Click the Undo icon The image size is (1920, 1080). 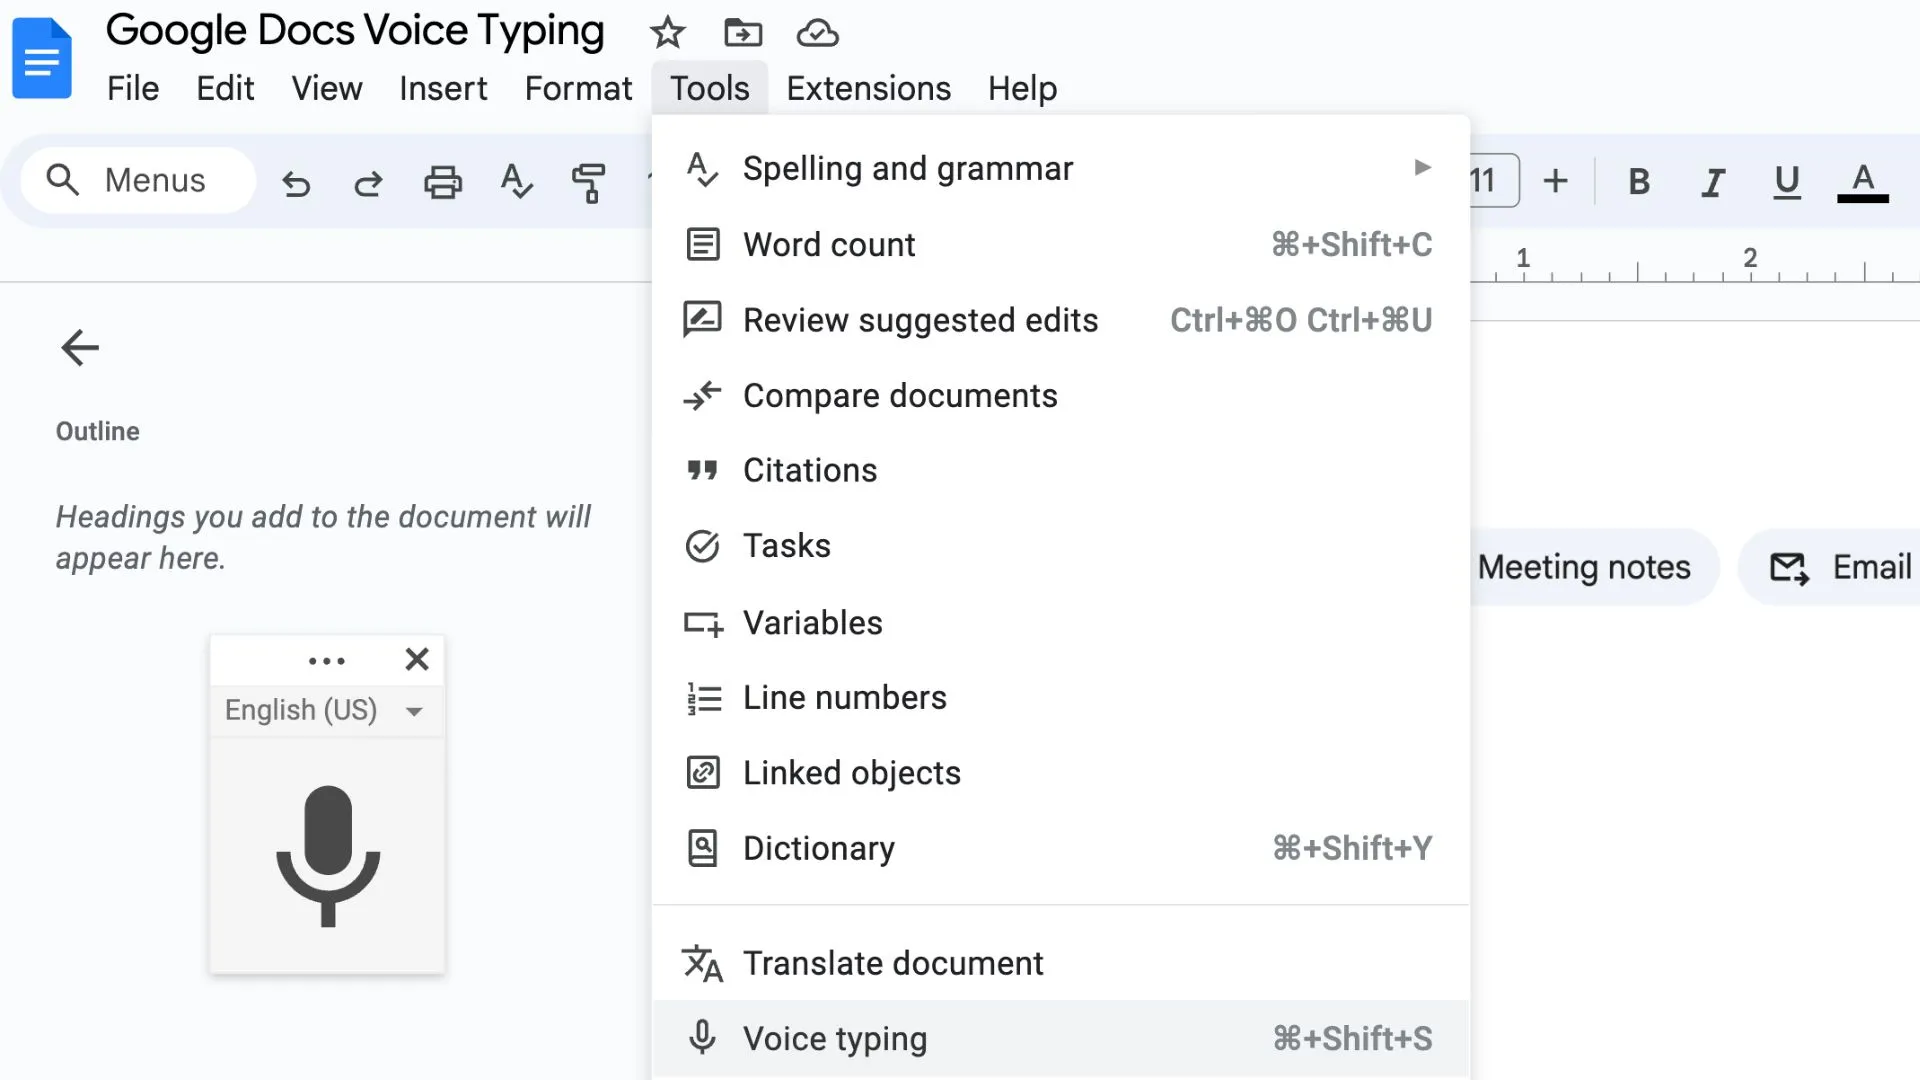[x=296, y=182]
